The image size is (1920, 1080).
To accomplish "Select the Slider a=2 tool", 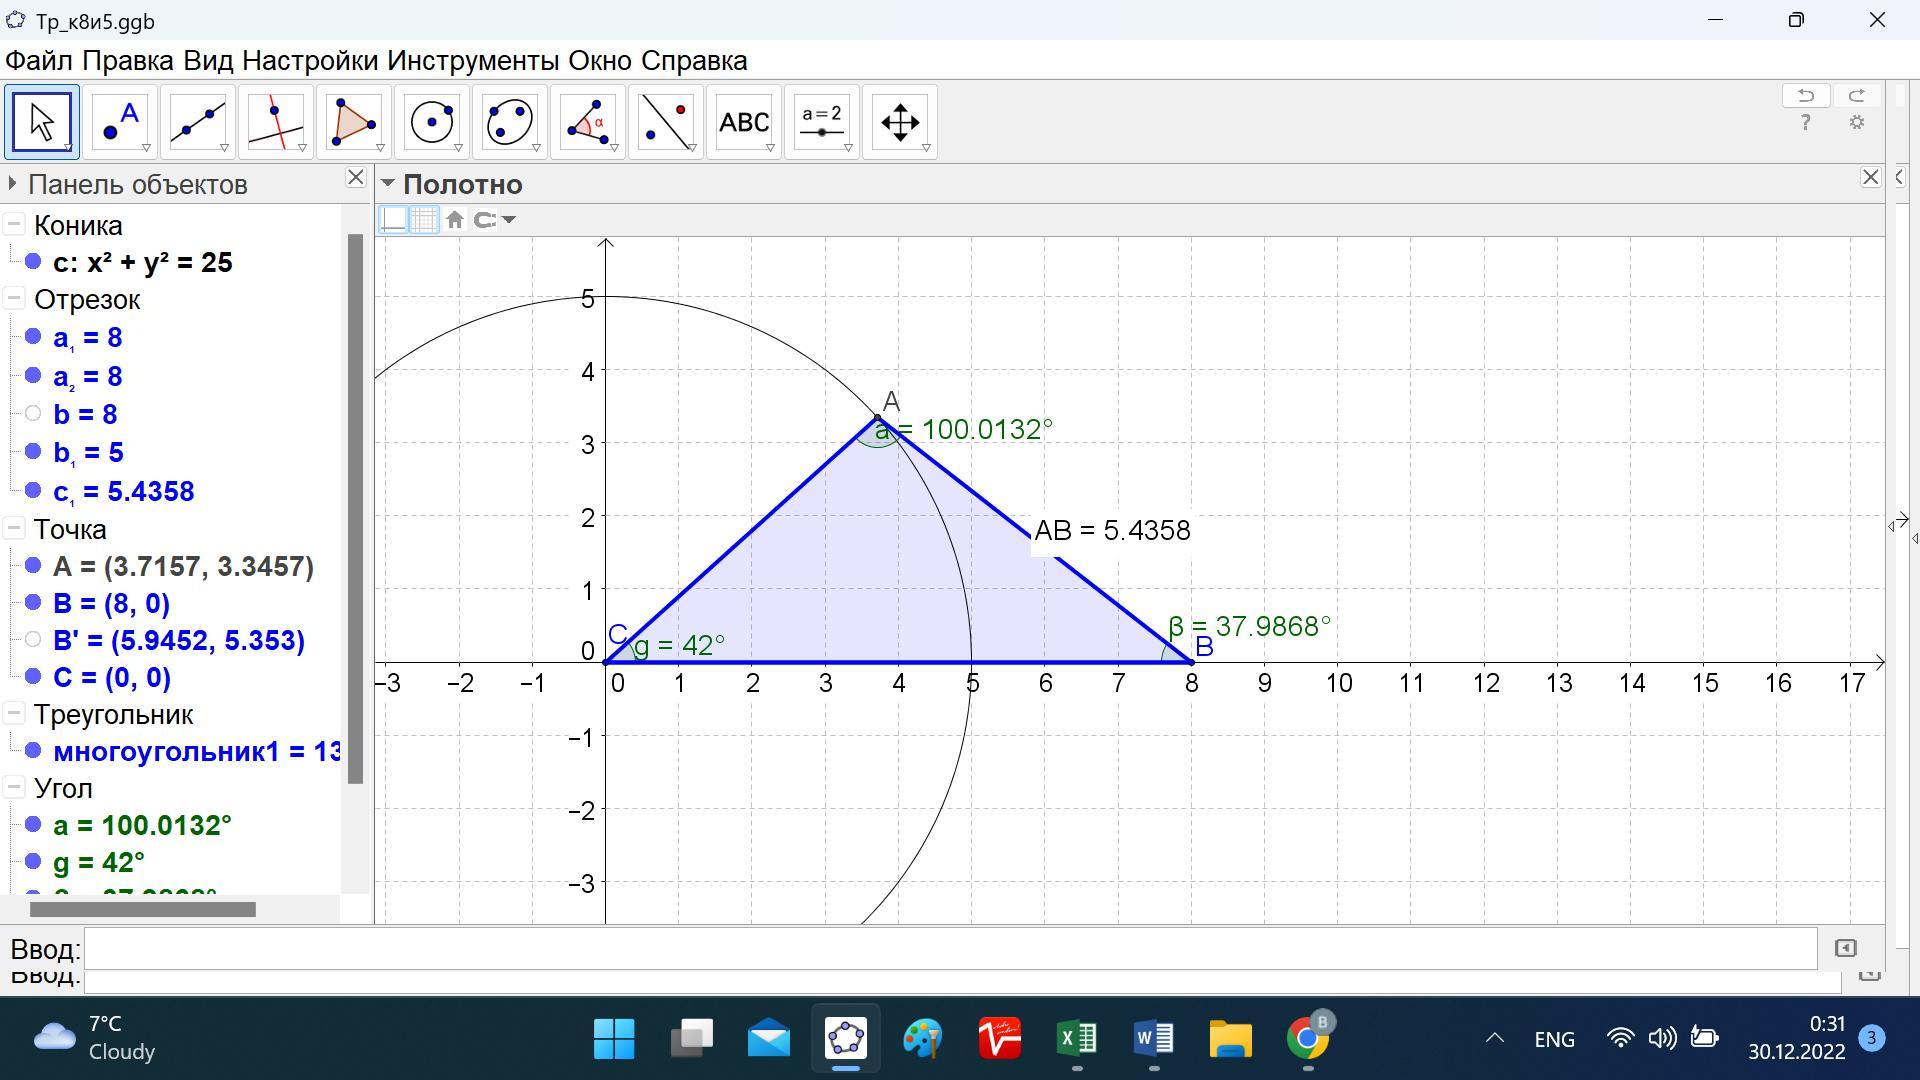I will [822, 122].
